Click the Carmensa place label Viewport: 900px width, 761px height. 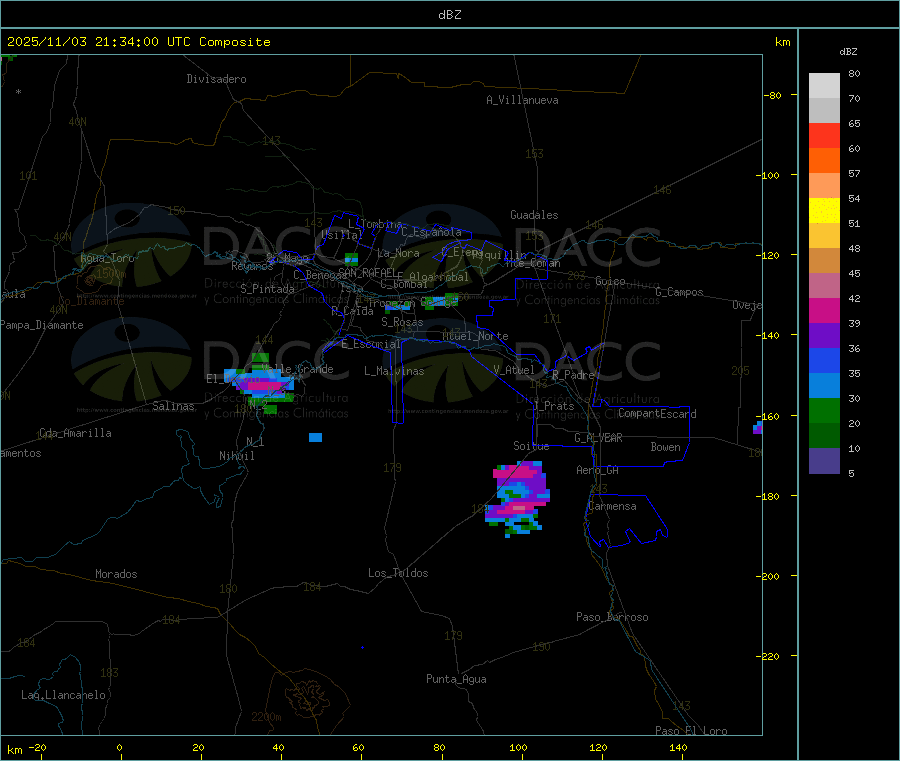pos(612,506)
